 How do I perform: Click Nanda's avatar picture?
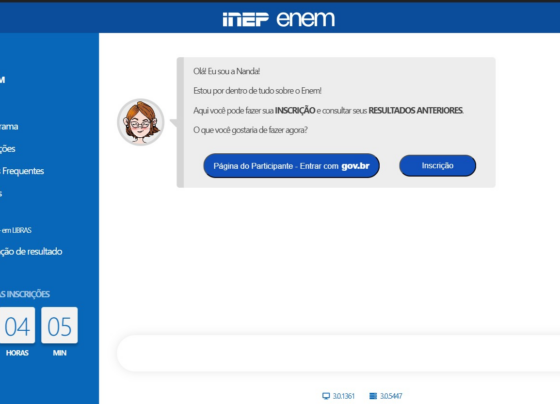click(141, 122)
